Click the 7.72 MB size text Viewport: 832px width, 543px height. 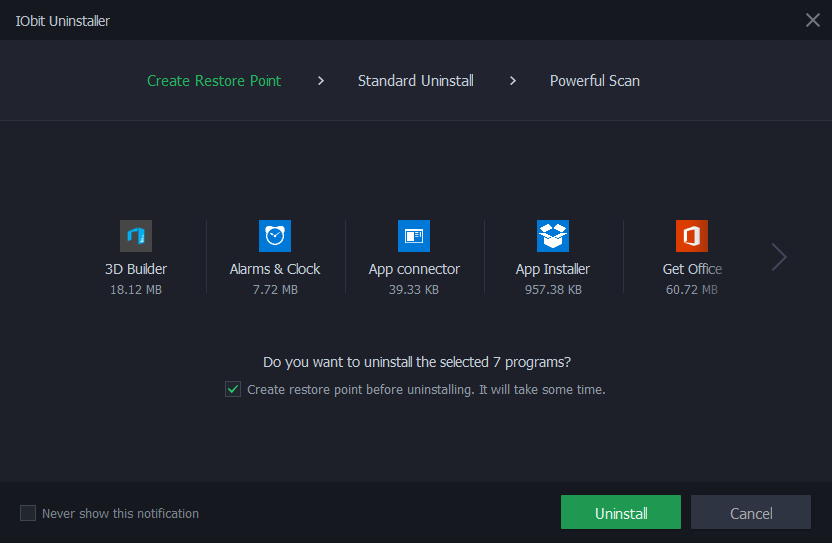(275, 290)
